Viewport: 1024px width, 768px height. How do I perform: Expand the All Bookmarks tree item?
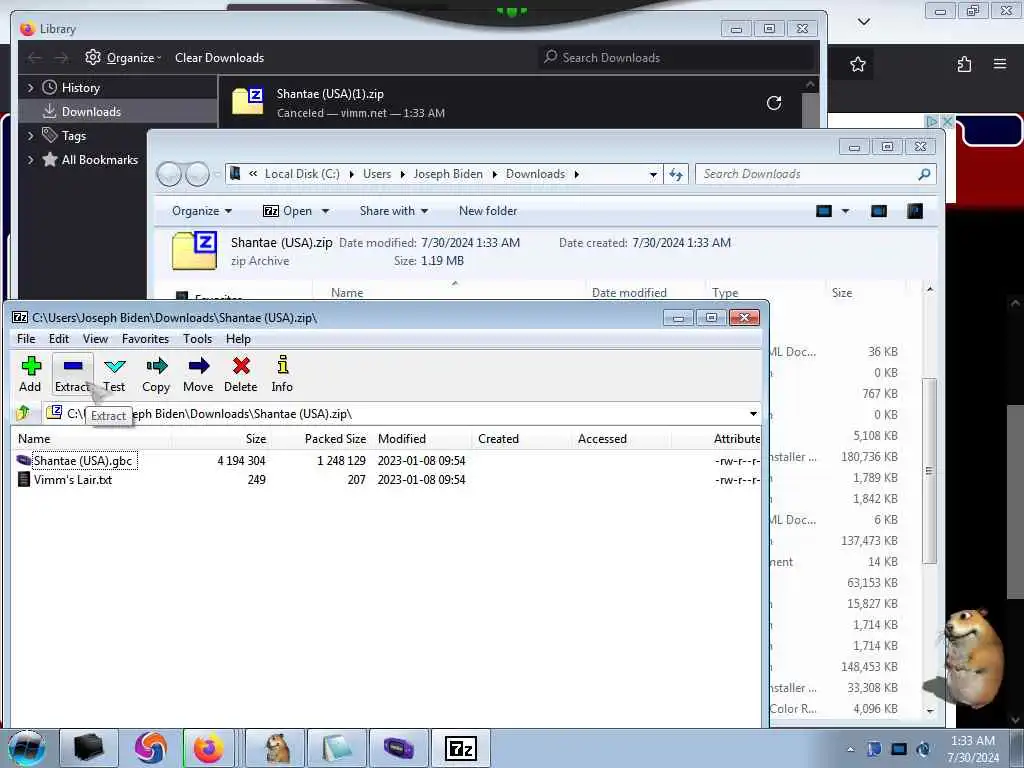click(31, 160)
